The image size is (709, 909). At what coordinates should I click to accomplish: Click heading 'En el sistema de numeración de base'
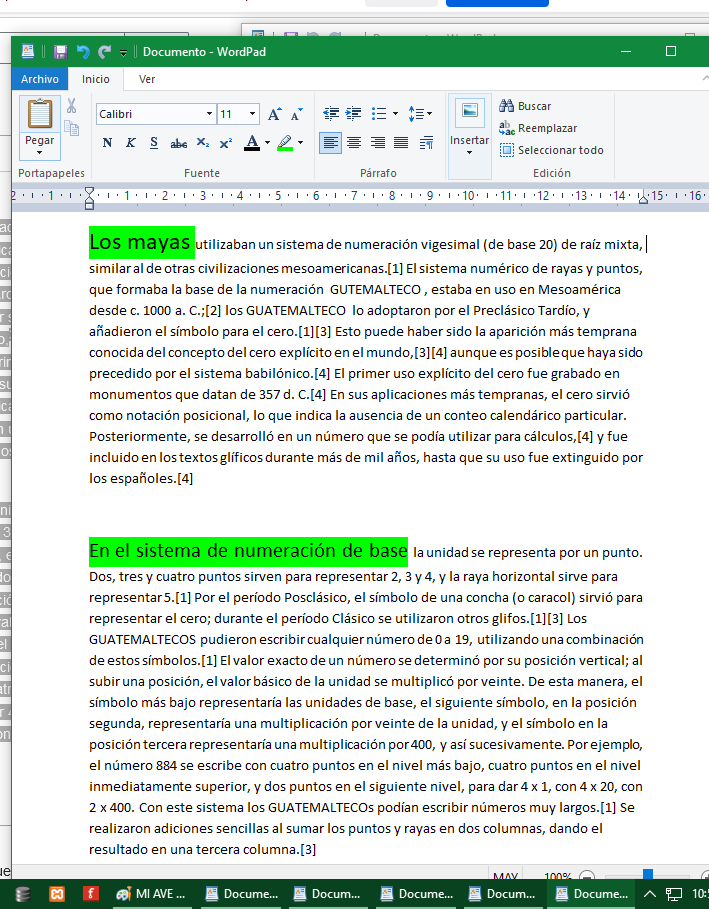(248, 551)
